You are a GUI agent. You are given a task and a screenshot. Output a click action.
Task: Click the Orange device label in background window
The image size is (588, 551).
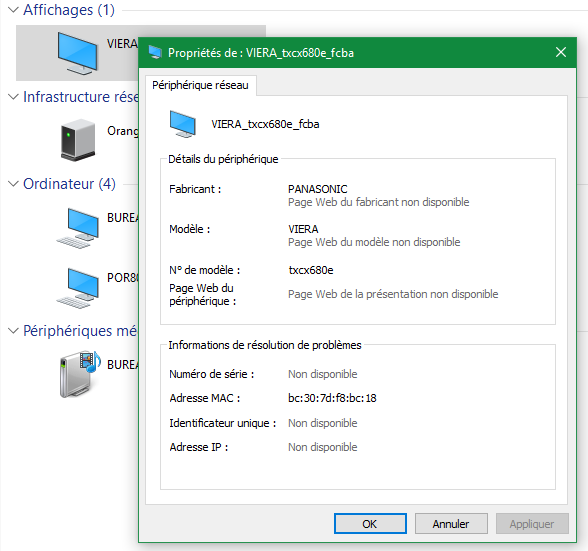click(x=123, y=131)
